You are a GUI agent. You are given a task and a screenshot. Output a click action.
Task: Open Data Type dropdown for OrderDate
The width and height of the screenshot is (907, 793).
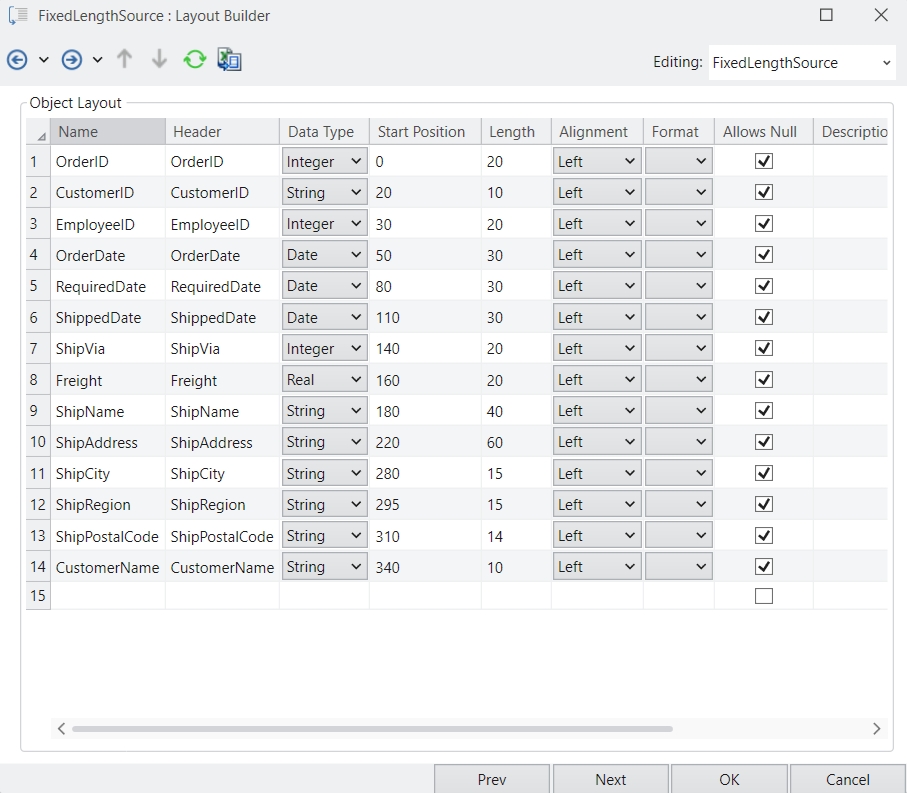click(x=324, y=255)
